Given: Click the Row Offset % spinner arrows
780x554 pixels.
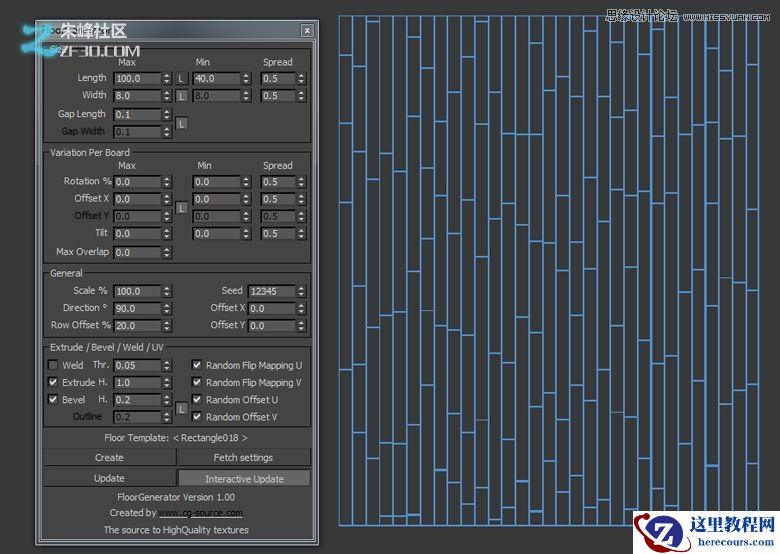Looking at the screenshot, I should [167, 326].
